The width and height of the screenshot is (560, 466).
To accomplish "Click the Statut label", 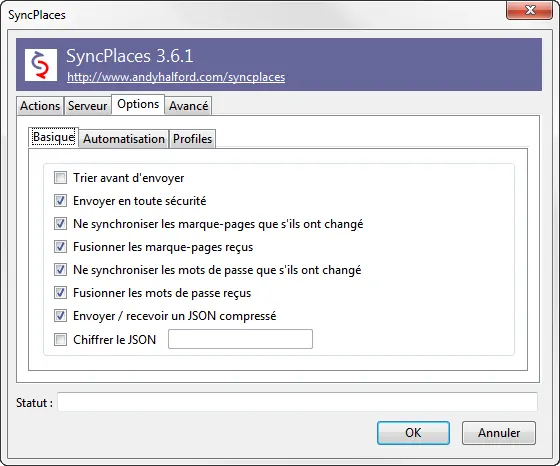I will click(x=34, y=403).
